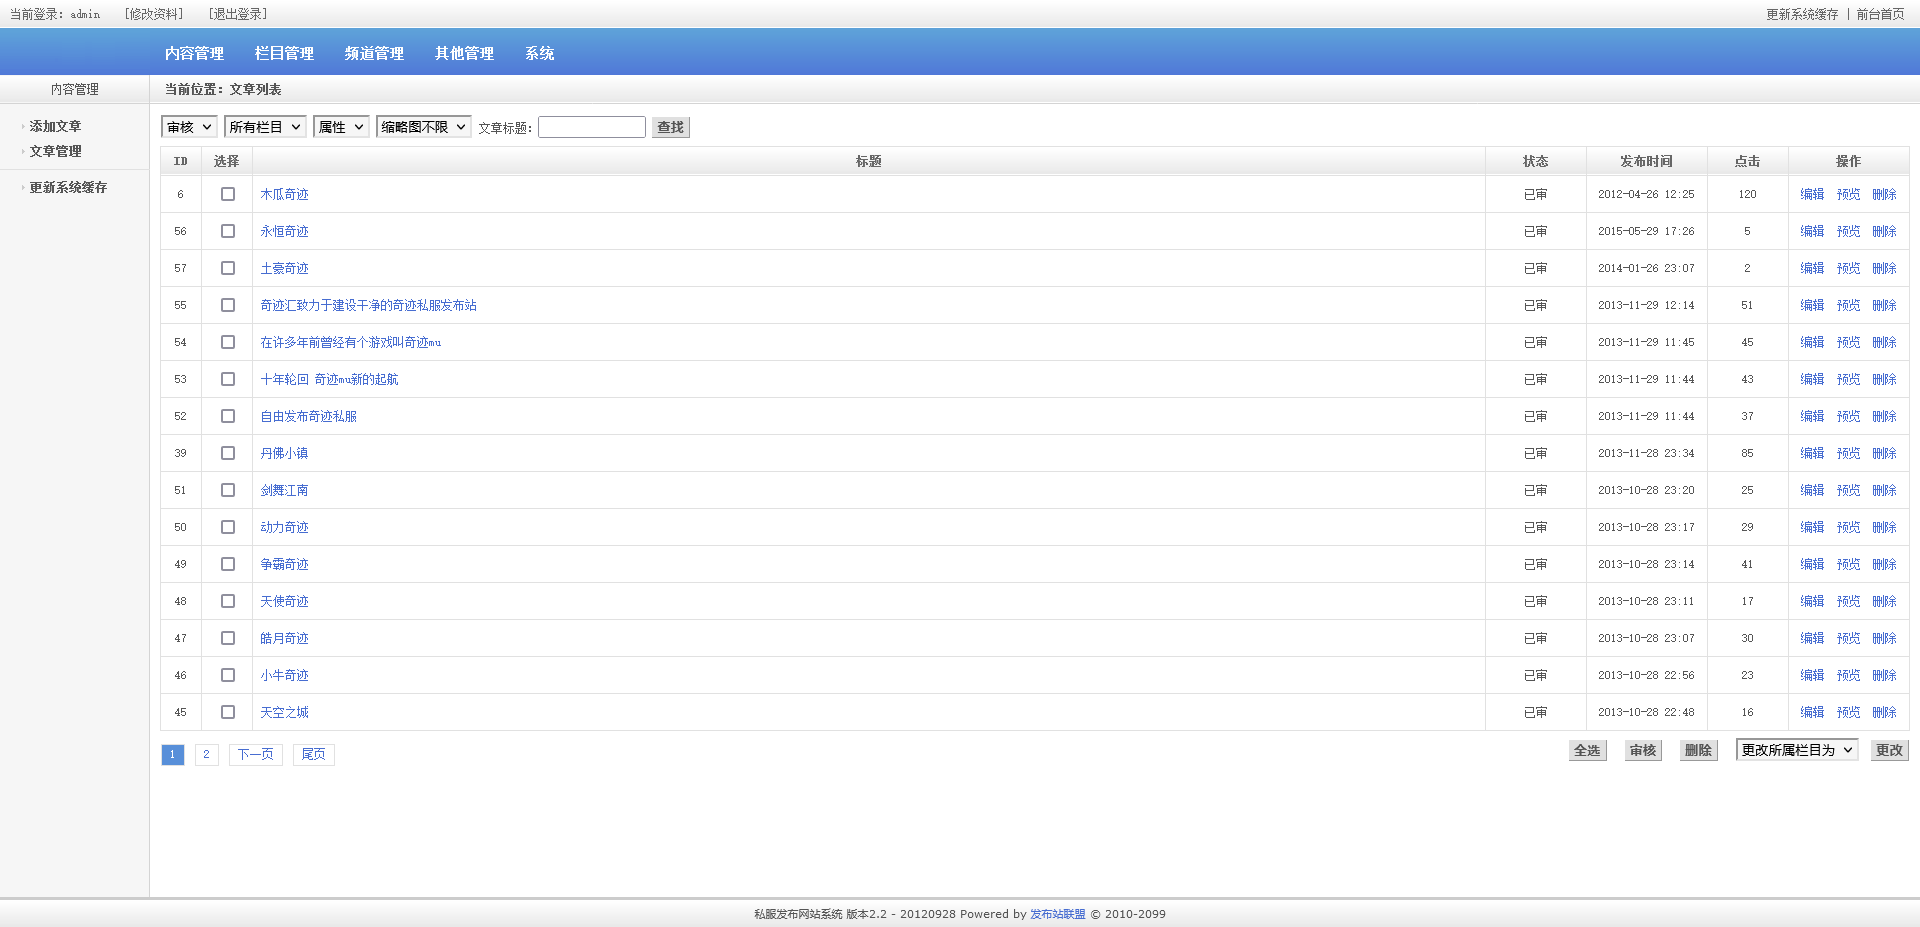This screenshot has height=927, width=1920.
Task: Switch to 频道管理 in top navigation
Action: click(x=374, y=53)
